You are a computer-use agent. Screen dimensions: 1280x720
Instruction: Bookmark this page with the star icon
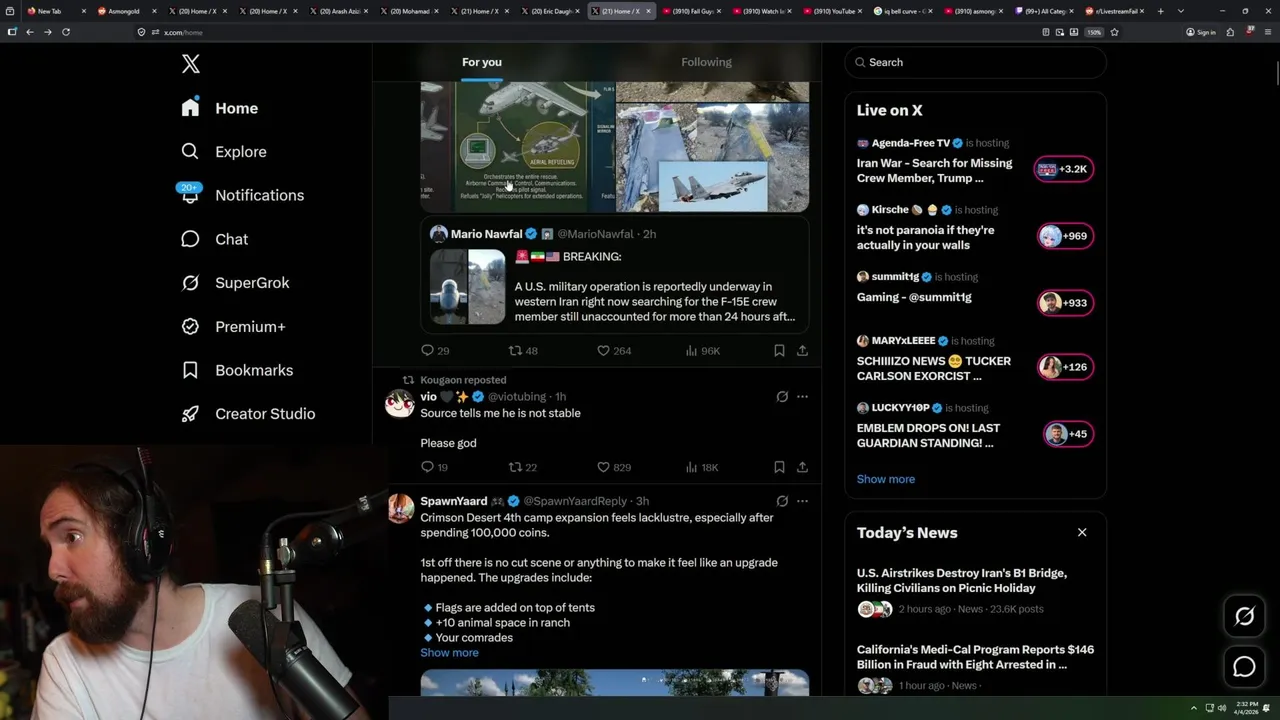pos(1114,32)
